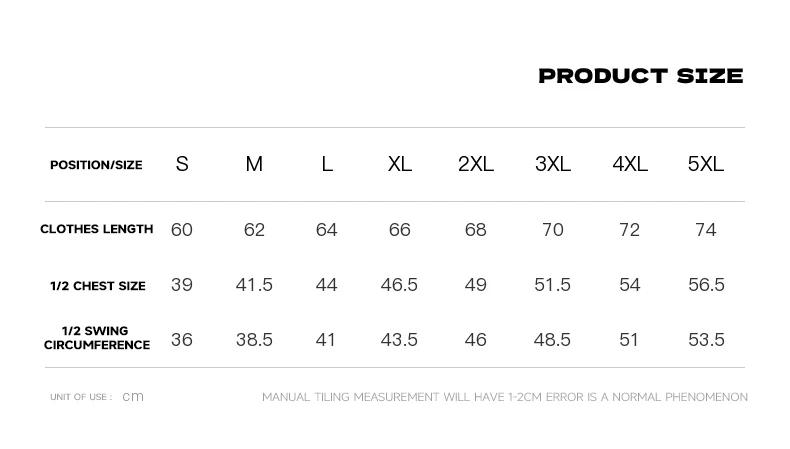Select the 1/2 CHEST SIZE row label
Screen dimensions: 790x449
tap(98, 286)
